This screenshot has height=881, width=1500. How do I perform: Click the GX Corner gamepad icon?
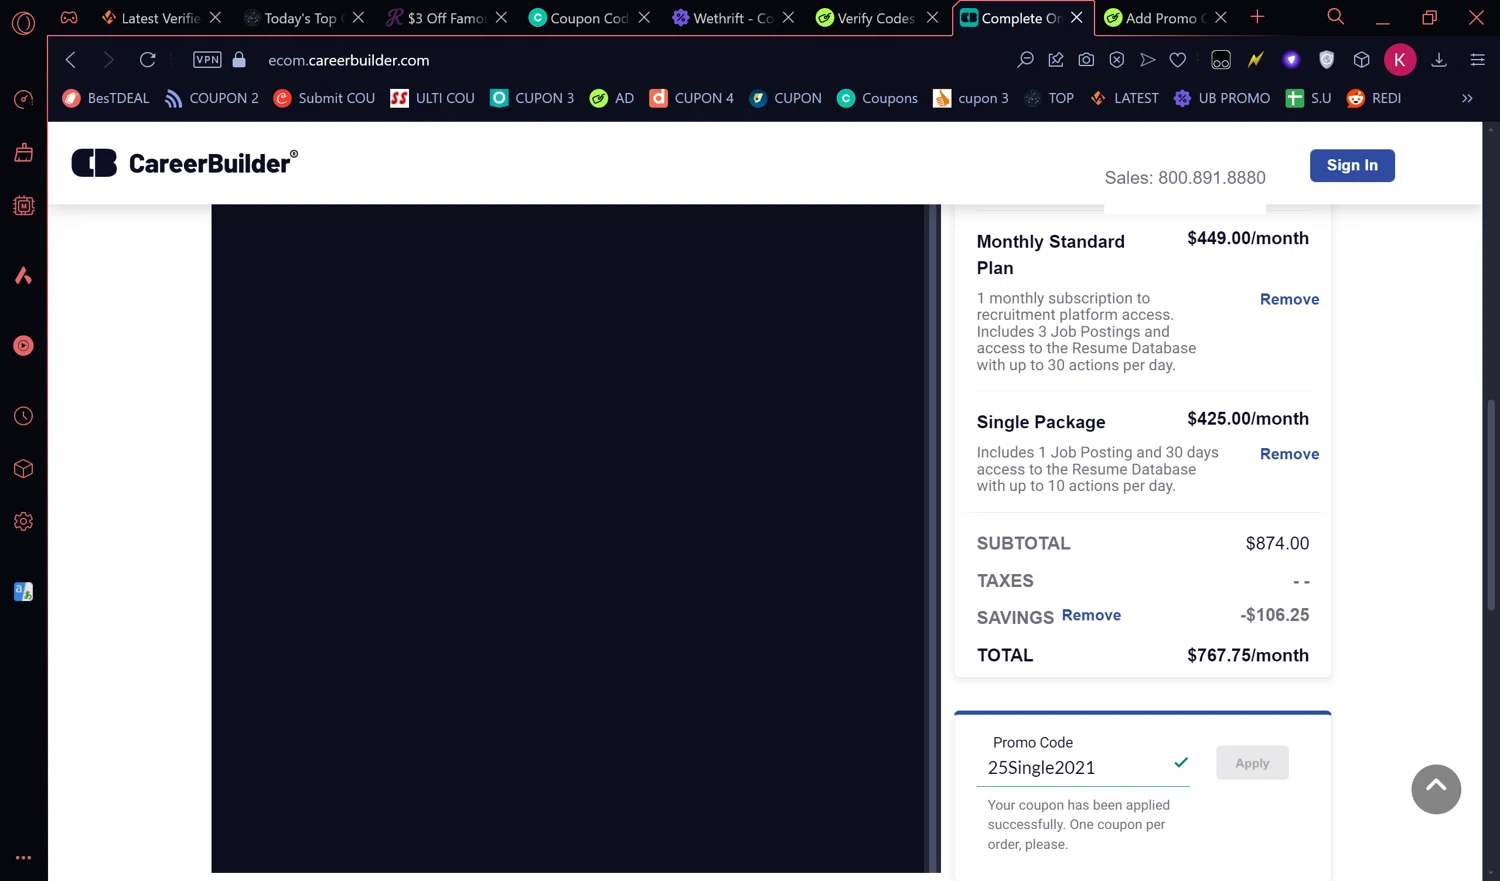(69, 18)
